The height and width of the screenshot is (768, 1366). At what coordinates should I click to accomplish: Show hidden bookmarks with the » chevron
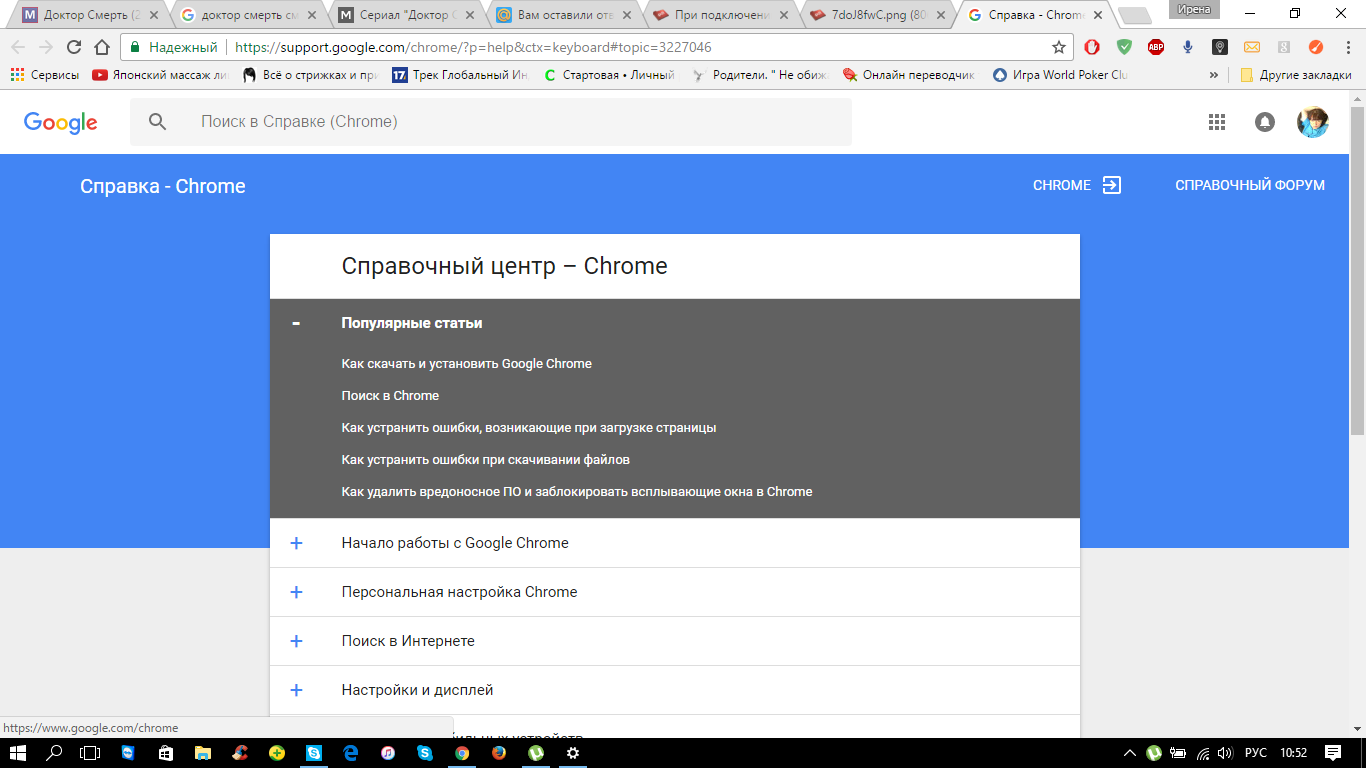(x=1214, y=75)
